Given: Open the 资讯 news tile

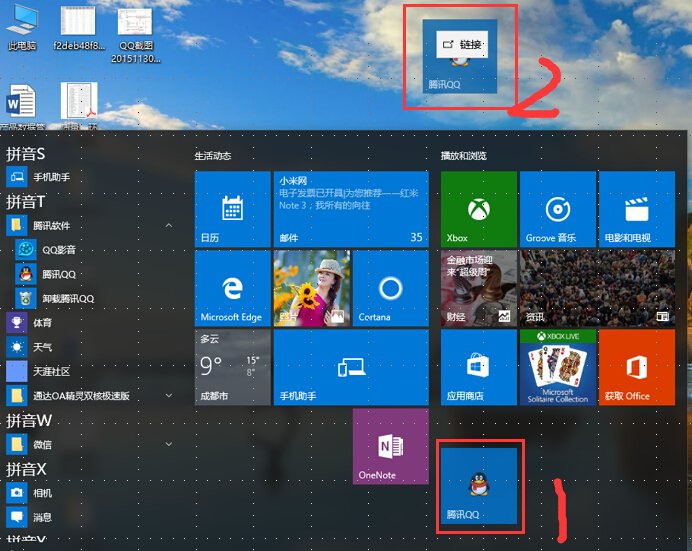Looking at the screenshot, I should (598, 289).
